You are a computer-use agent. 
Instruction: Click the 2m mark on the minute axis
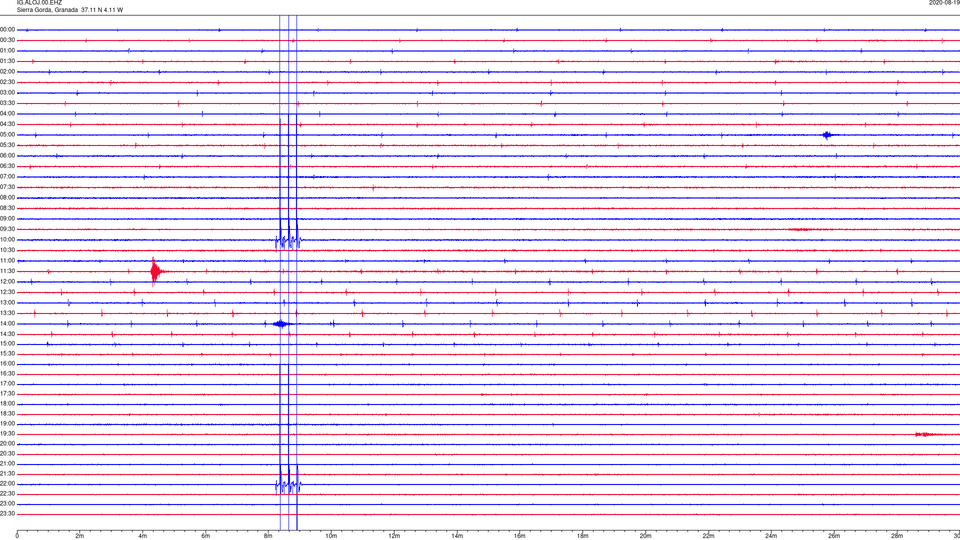pyautogui.click(x=80, y=536)
